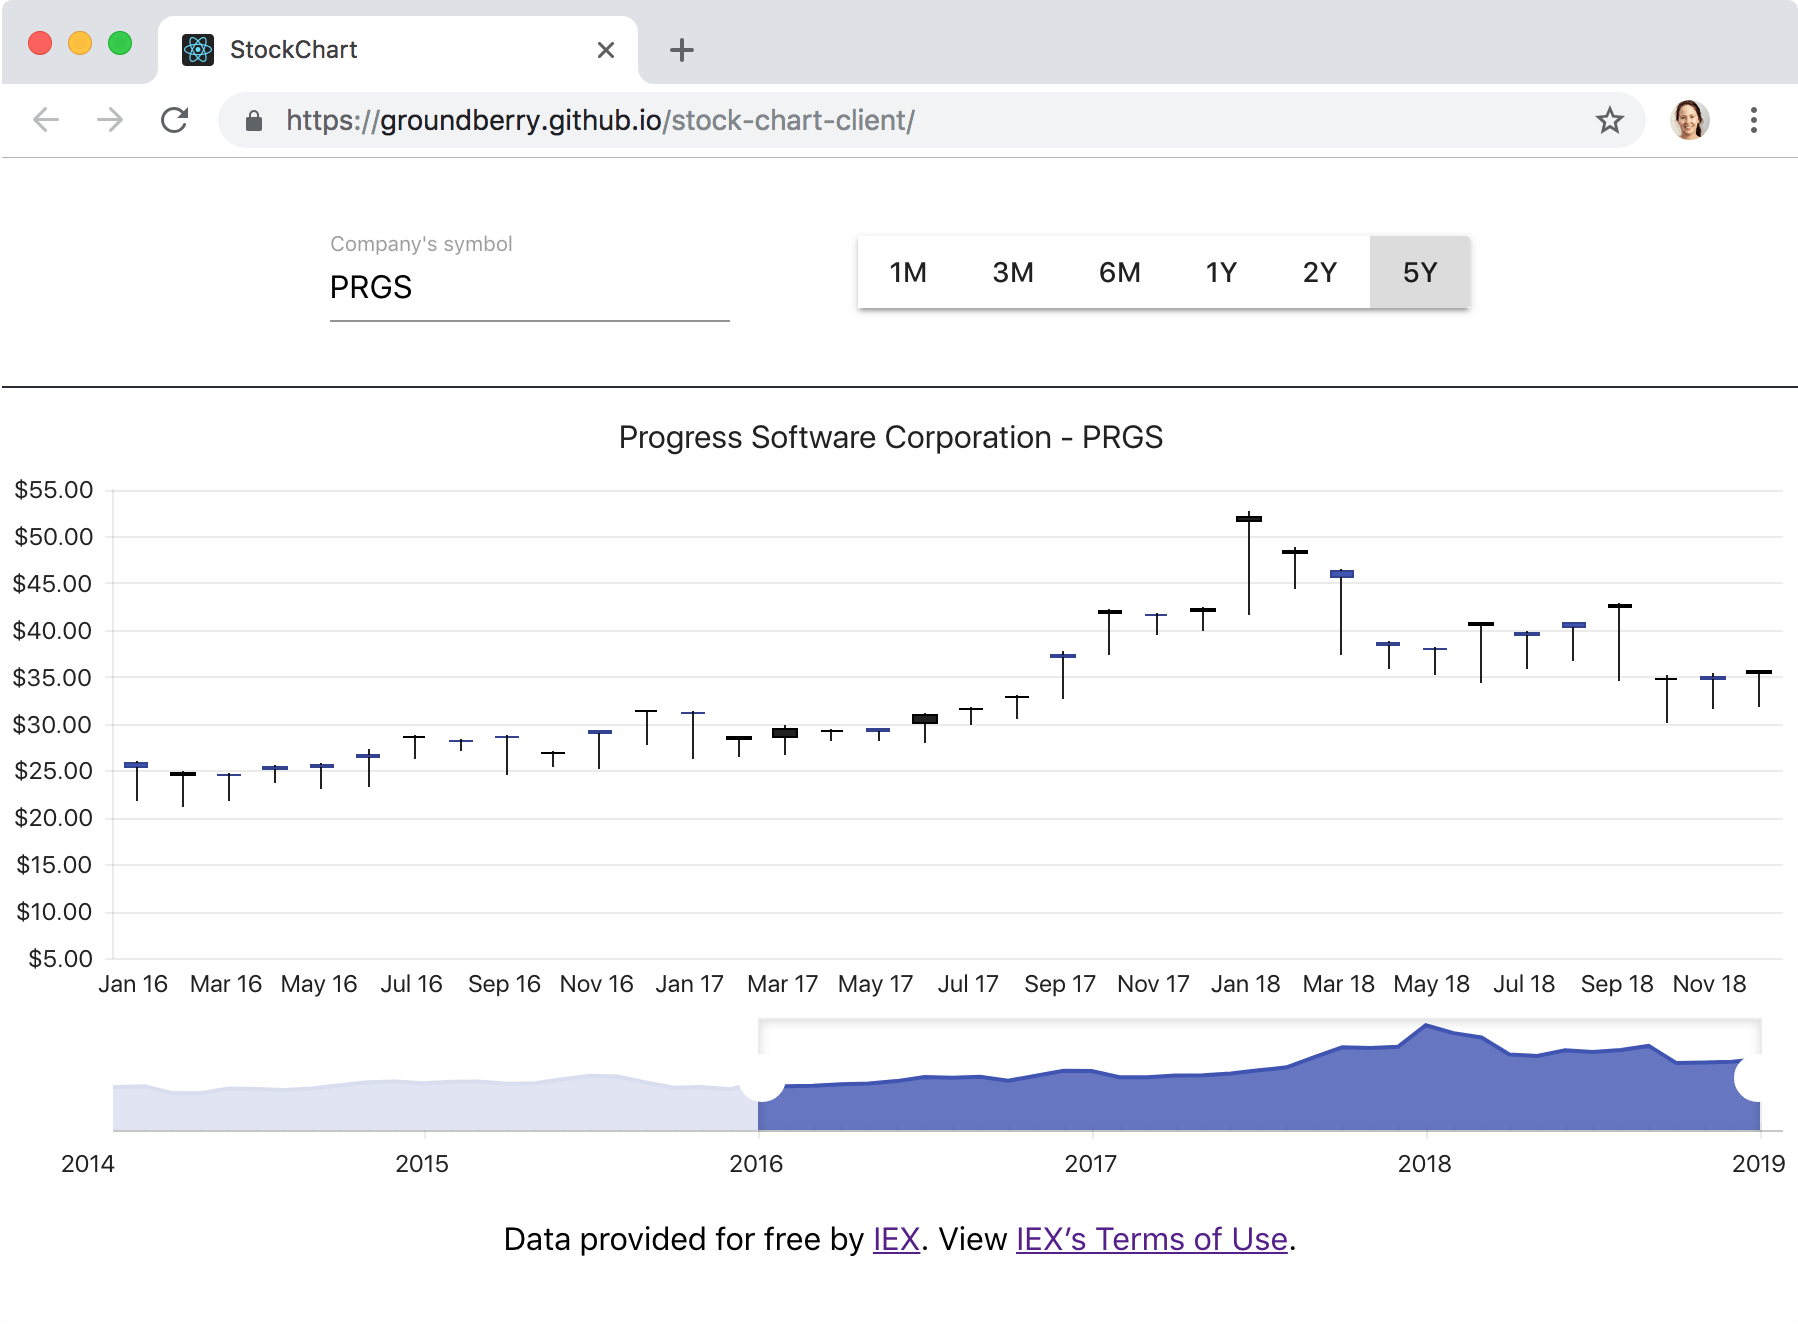Click the Nov 18 axis label
This screenshot has height=1326, width=1798.
[1709, 984]
